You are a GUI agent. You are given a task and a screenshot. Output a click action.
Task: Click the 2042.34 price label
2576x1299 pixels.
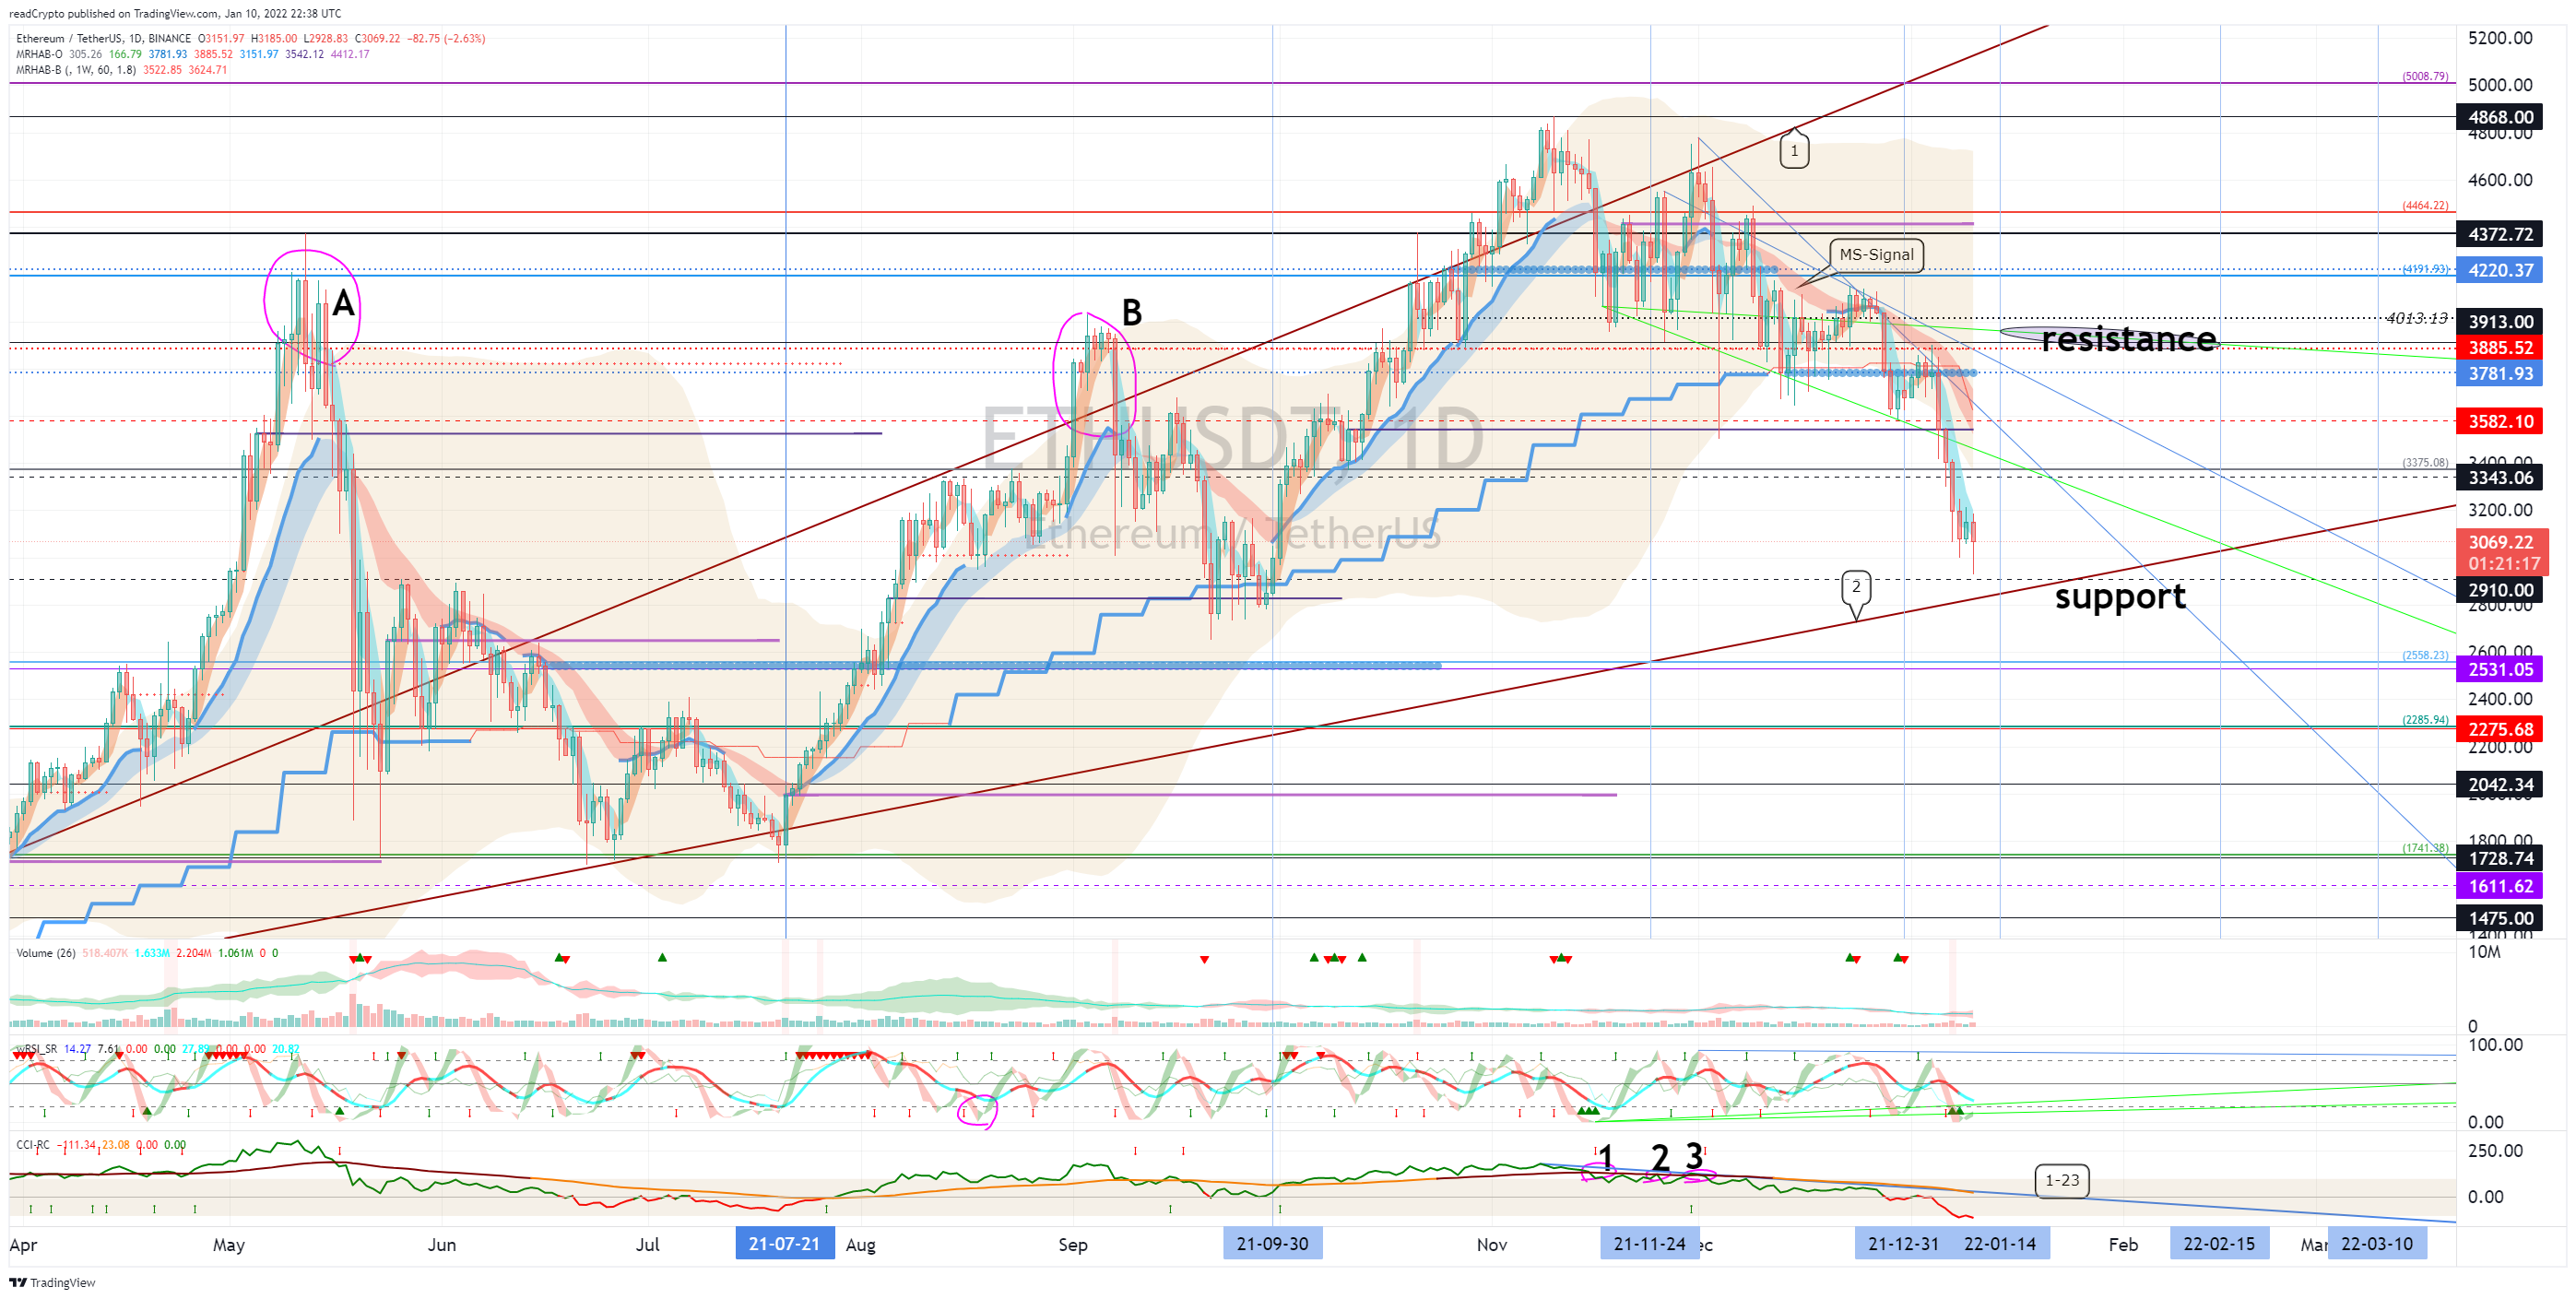click(x=2500, y=784)
